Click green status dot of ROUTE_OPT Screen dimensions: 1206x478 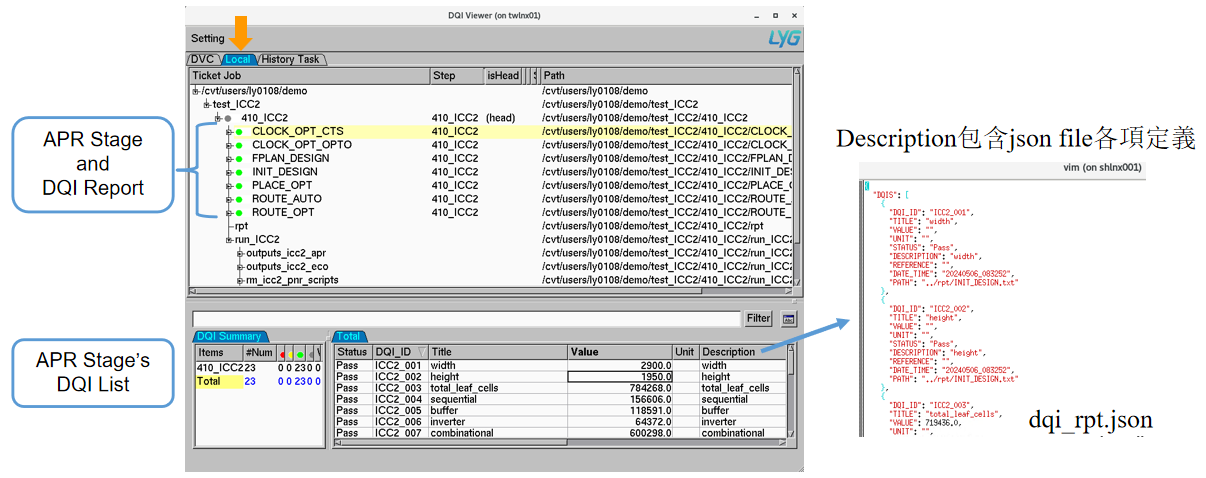(239, 213)
